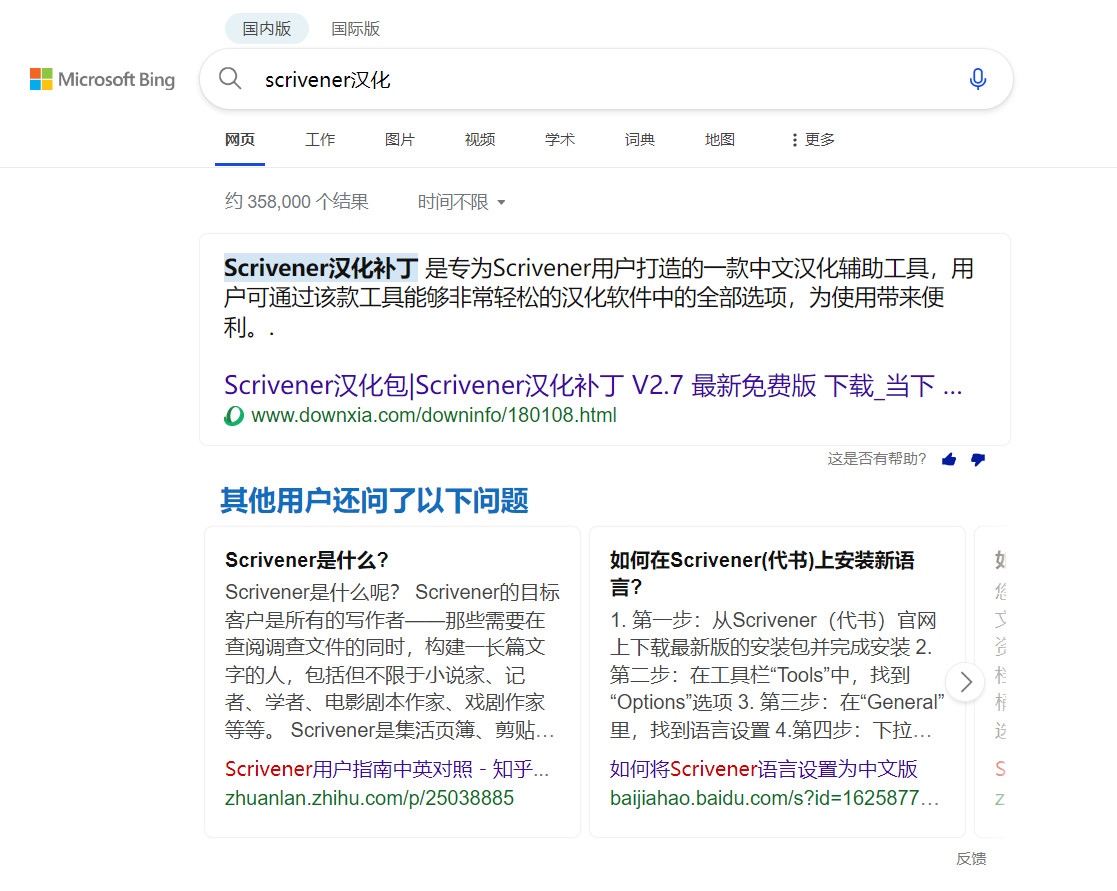Screen dimensions: 1117x891
Task: Start voice search with microphone icon
Action: coord(977,78)
